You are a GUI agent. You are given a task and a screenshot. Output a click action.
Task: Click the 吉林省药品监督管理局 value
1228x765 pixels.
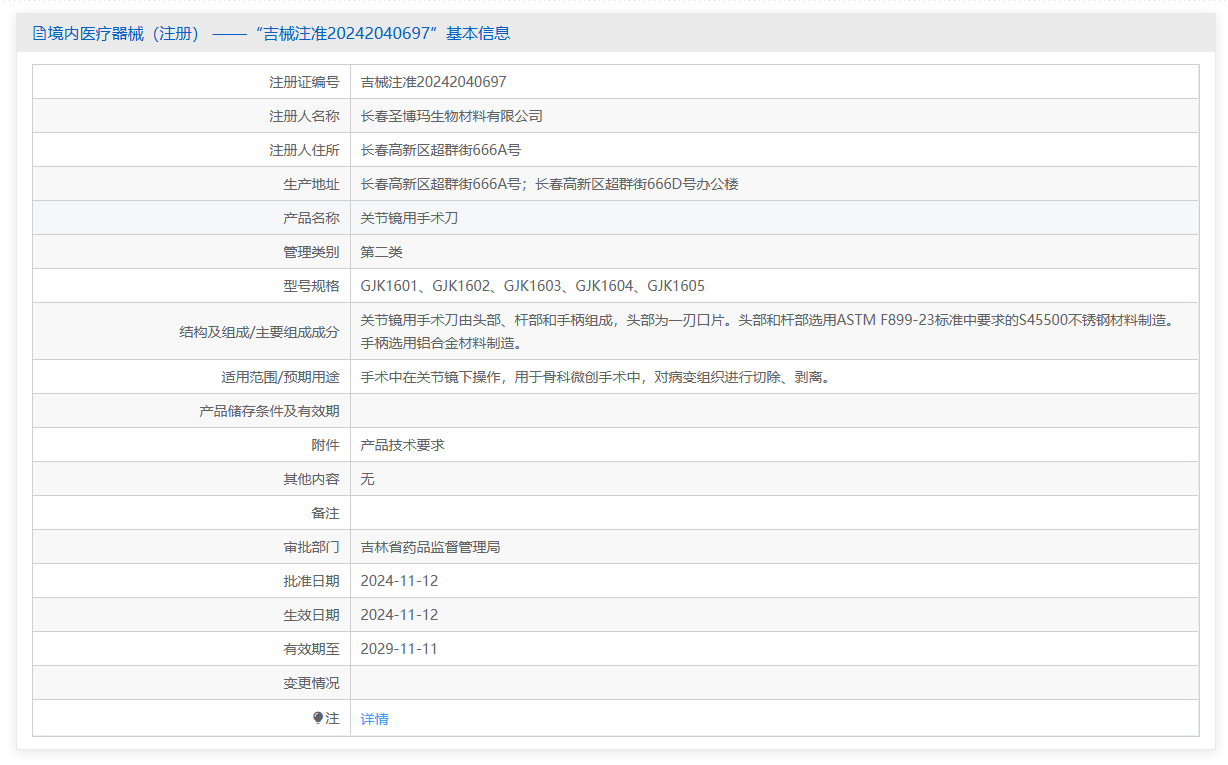(431, 548)
